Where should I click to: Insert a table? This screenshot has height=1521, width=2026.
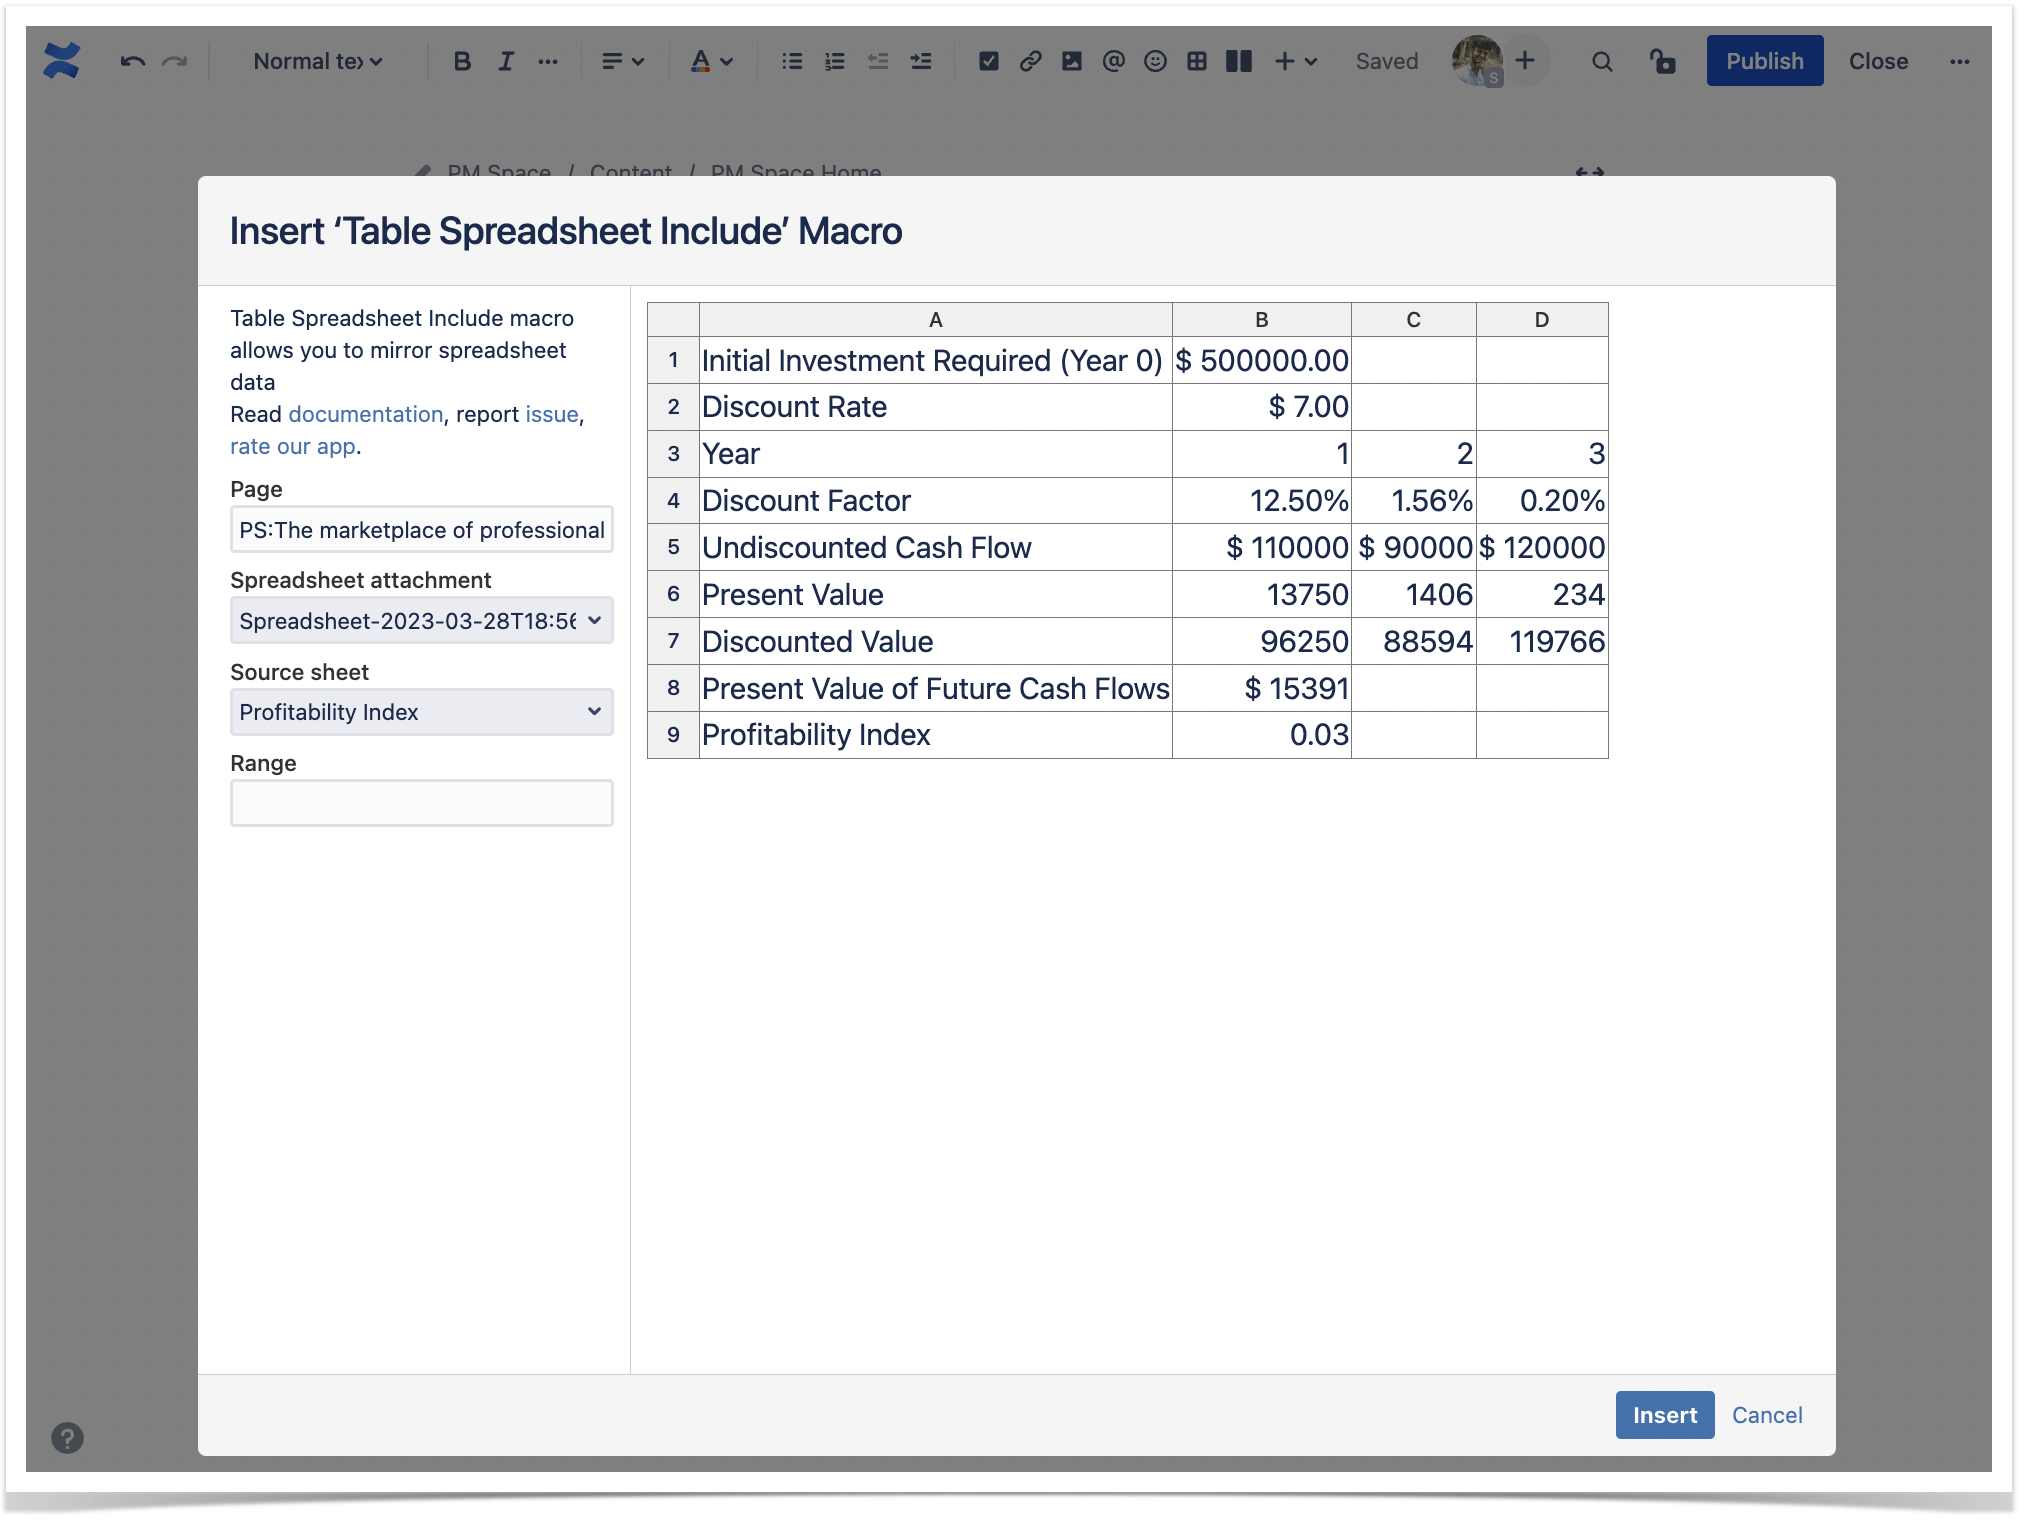coord(1197,62)
